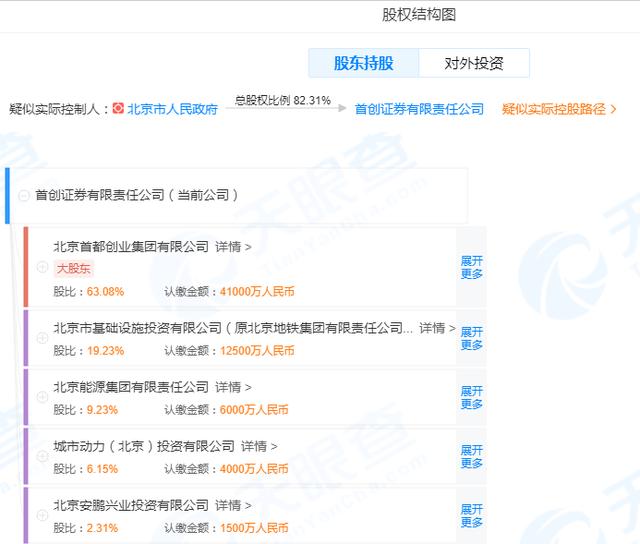Click the 2.31% share value
The height and width of the screenshot is (544, 640).
coord(102,528)
